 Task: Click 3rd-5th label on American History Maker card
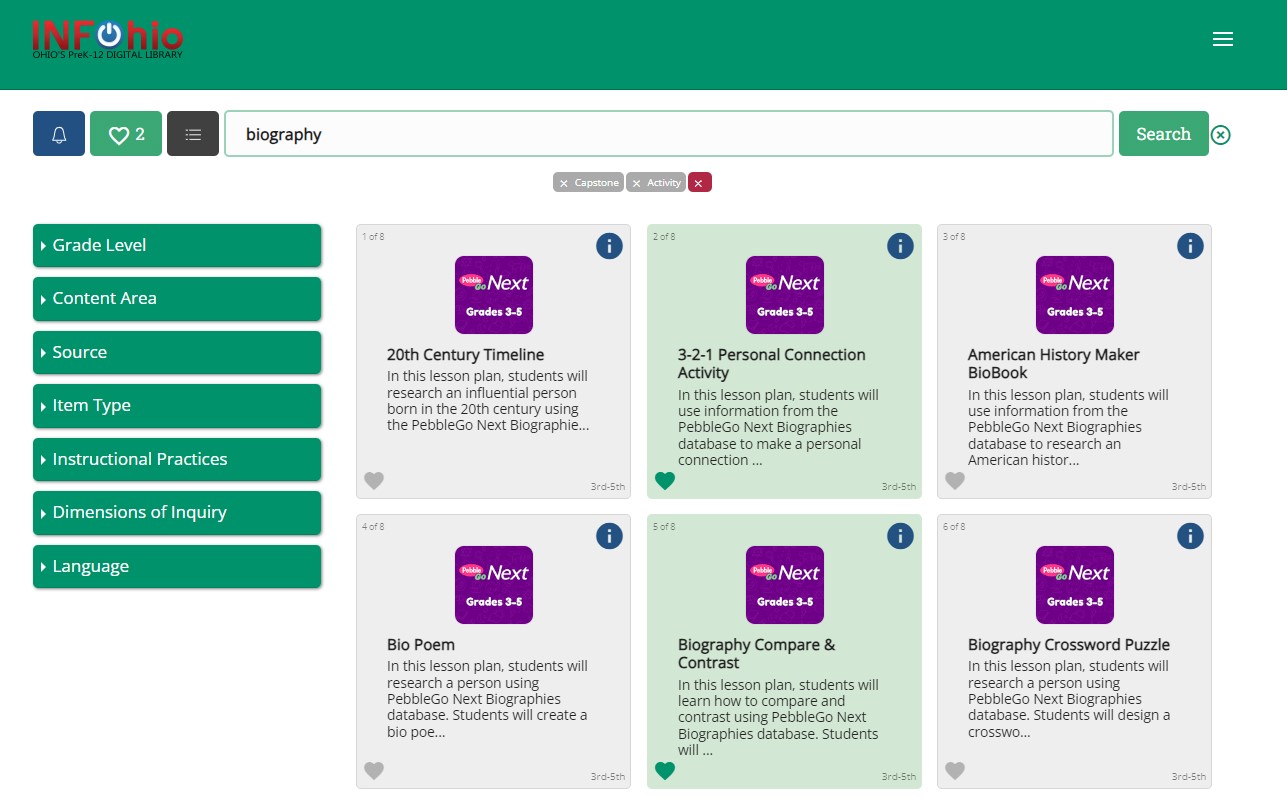[x=1189, y=487]
